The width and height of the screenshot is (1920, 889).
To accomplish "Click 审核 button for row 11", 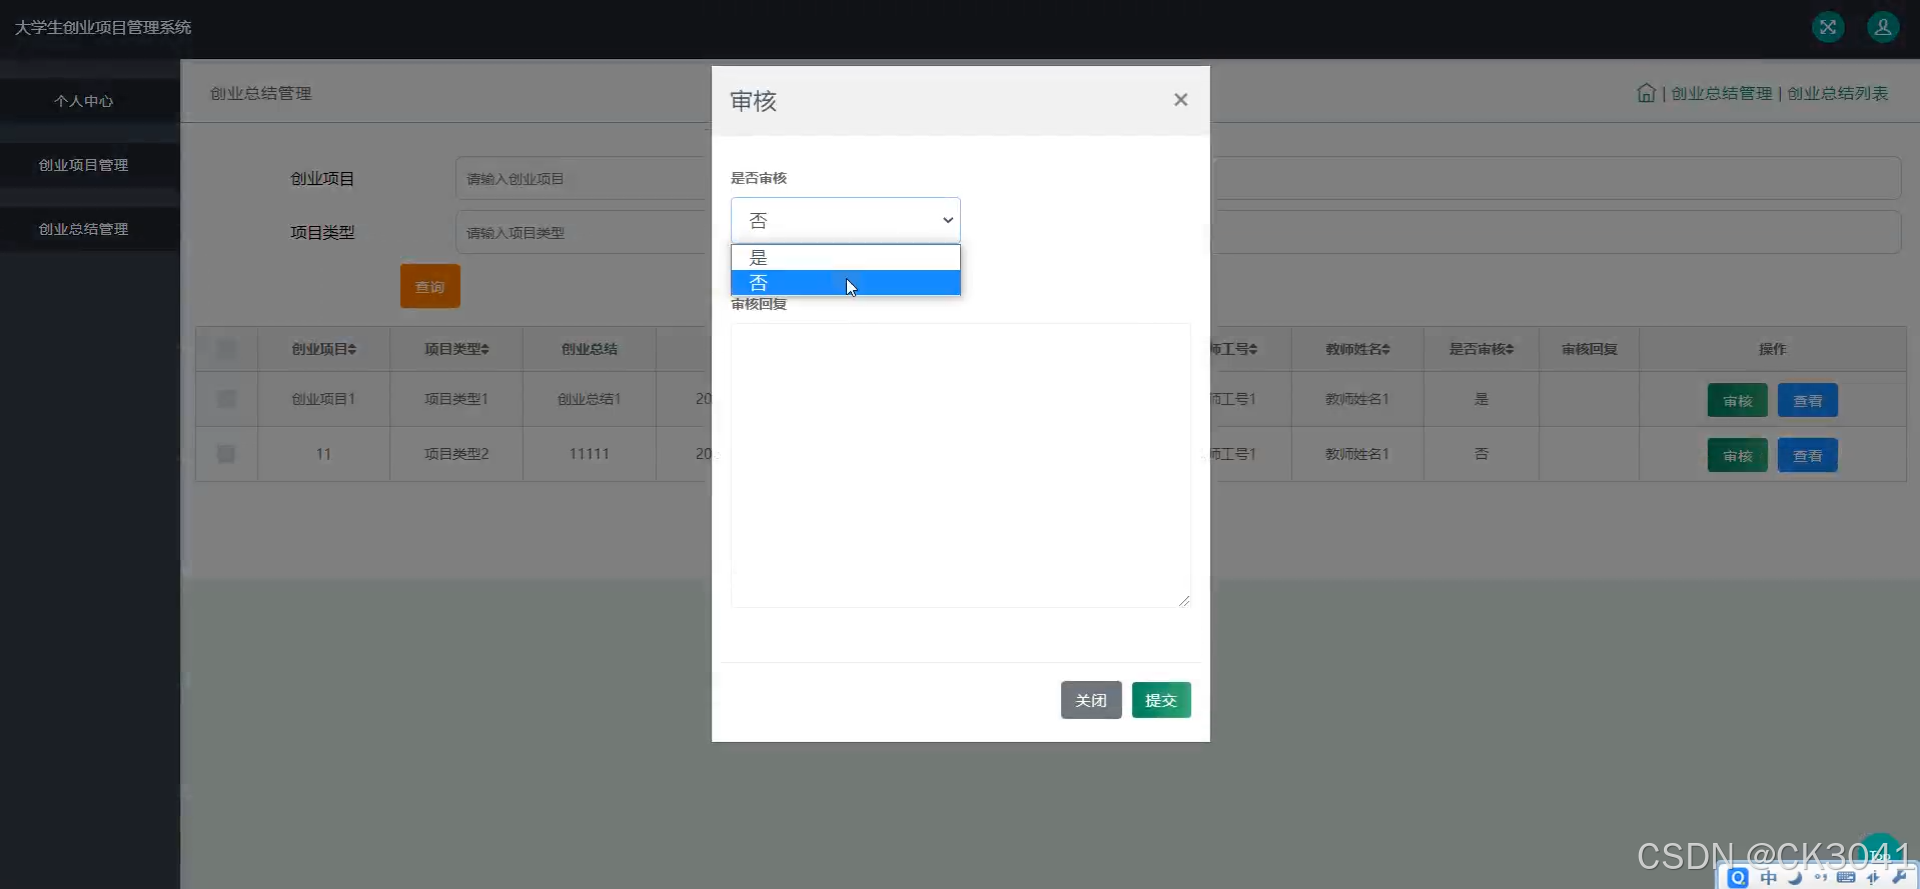I will pyautogui.click(x=1738, y=456).
